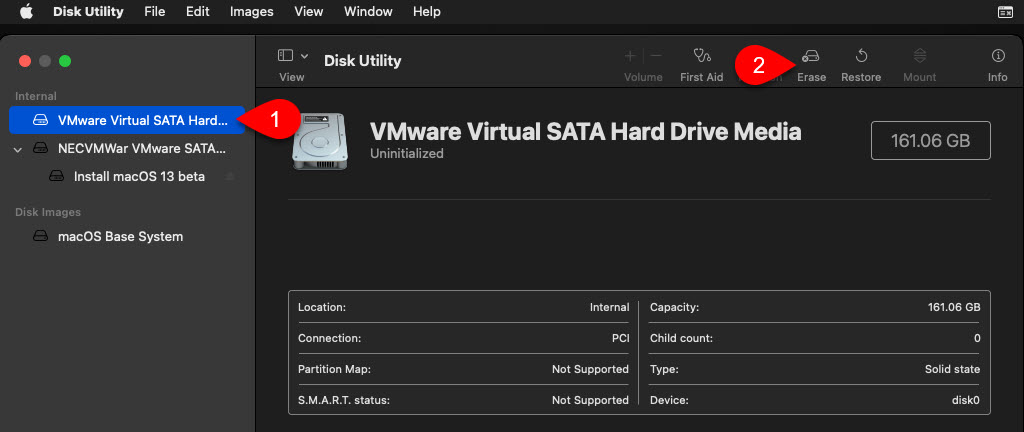Open the Help menu
This screenshot has width=1024, height=432.
coord(426,12)
